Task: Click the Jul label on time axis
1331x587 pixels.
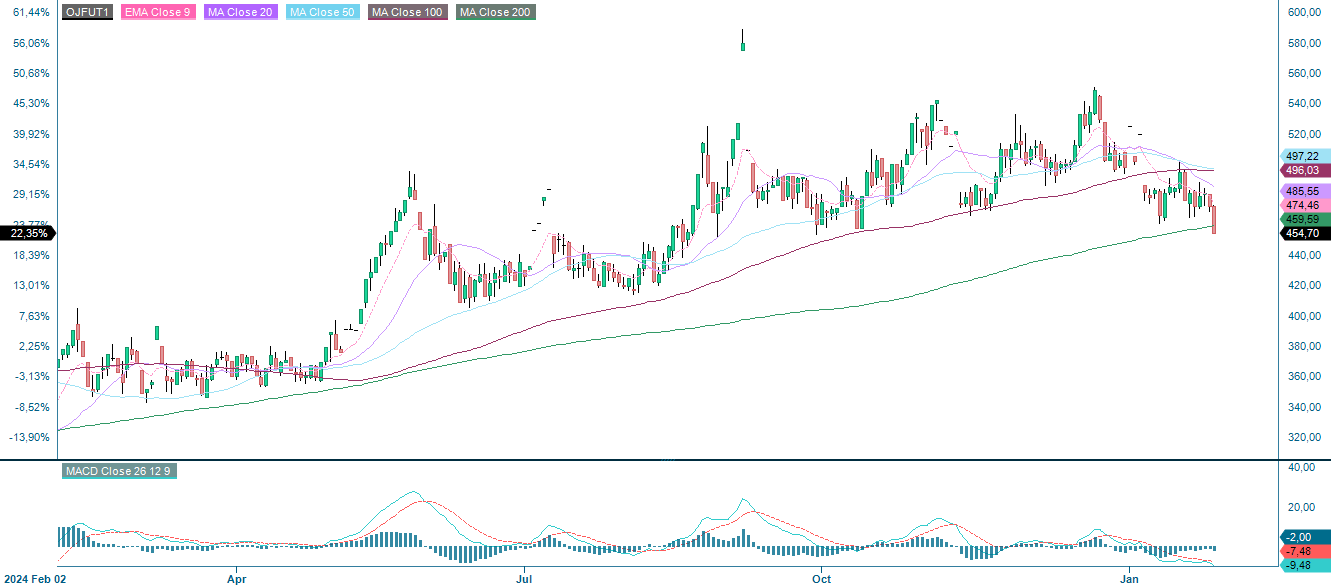Action: (x=523, y=578)
